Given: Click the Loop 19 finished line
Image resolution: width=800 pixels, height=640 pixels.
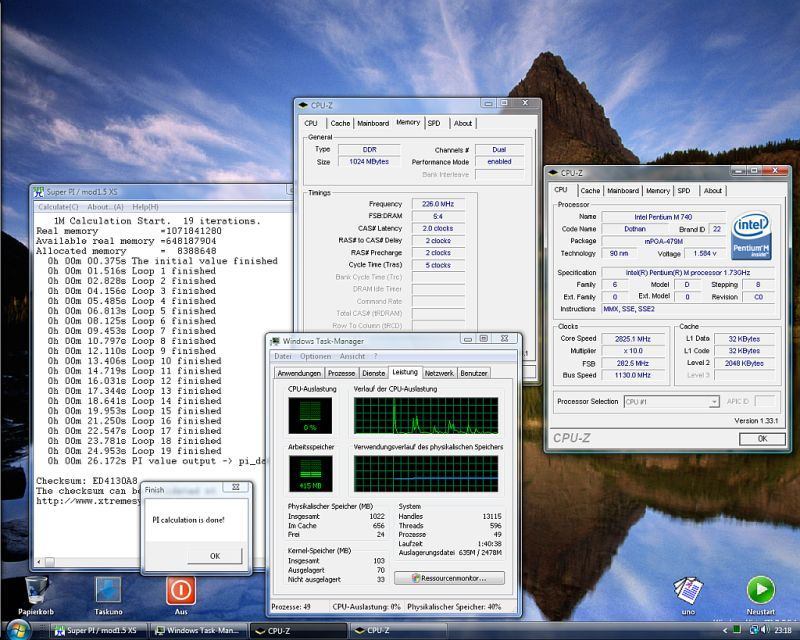Looking at the screenshot, I should (135, 451).
